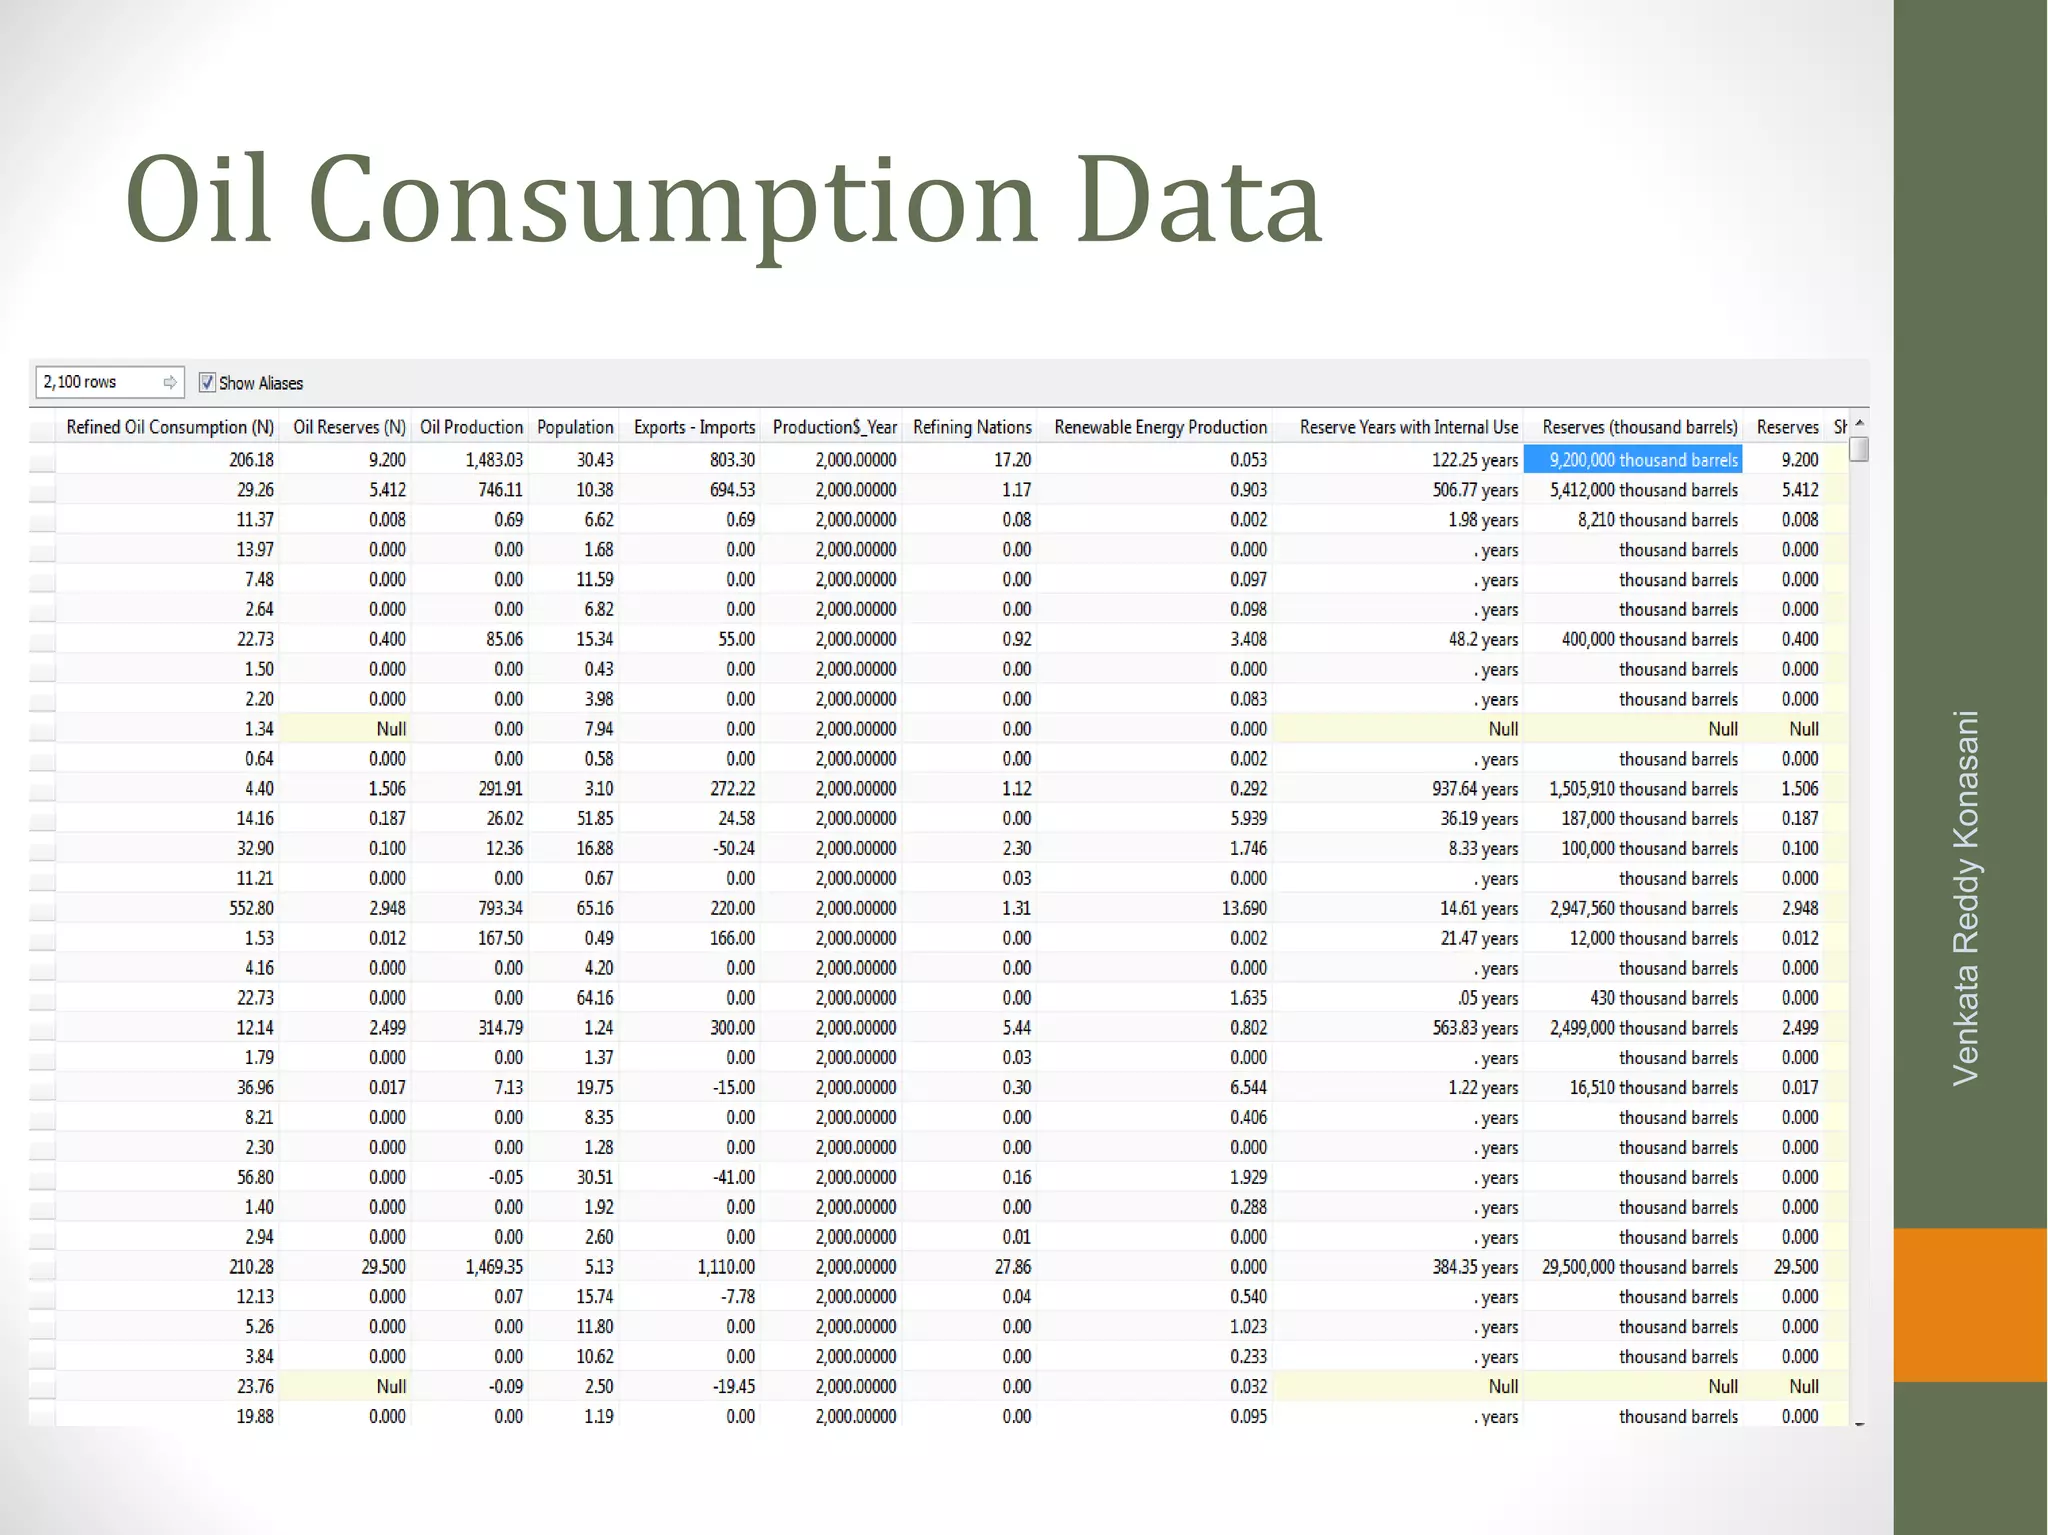
Task: Toggle the Show Aliases checkbox
Action: 207,382
